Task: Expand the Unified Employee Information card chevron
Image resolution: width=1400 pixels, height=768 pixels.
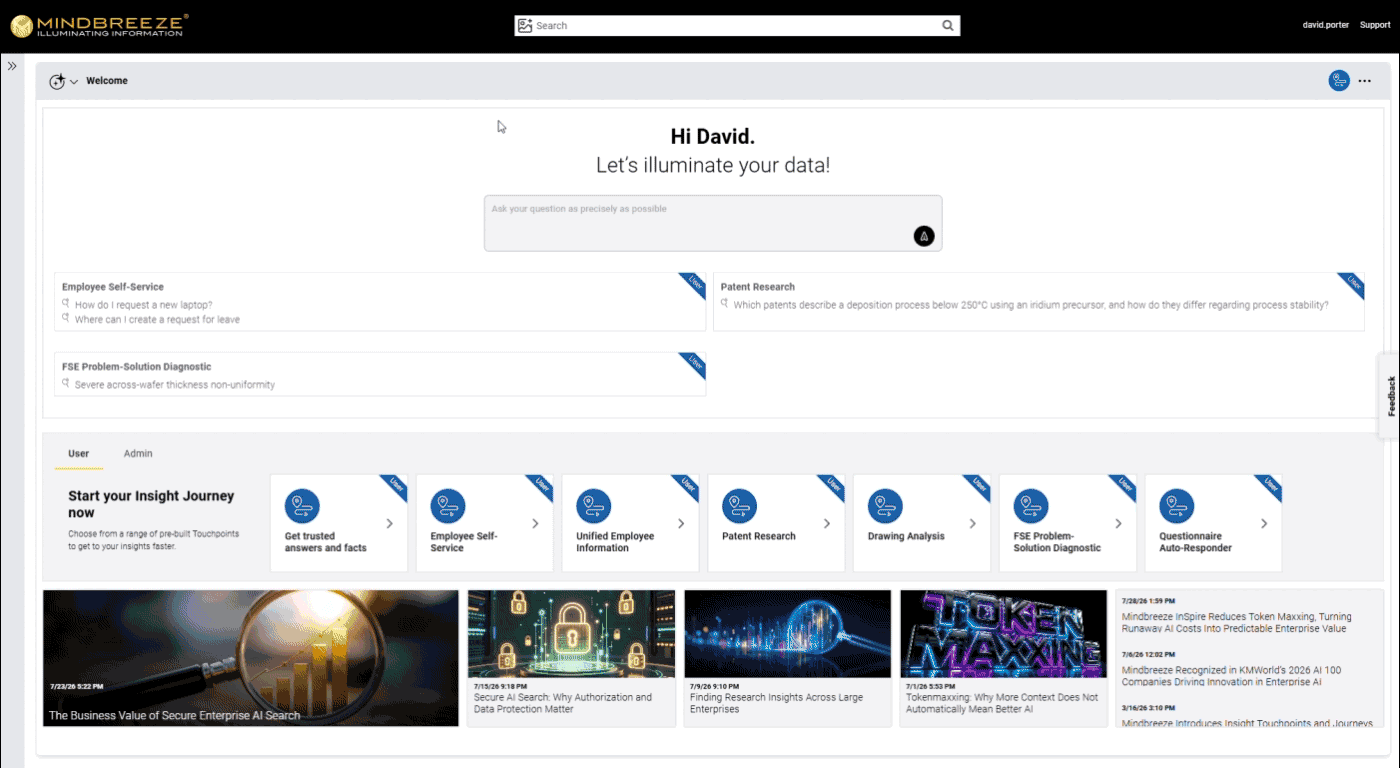Action: click(x=681, y=524)
